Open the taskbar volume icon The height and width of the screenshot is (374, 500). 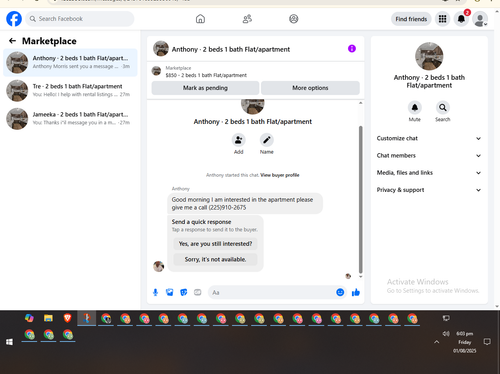(x=446, y=334)
